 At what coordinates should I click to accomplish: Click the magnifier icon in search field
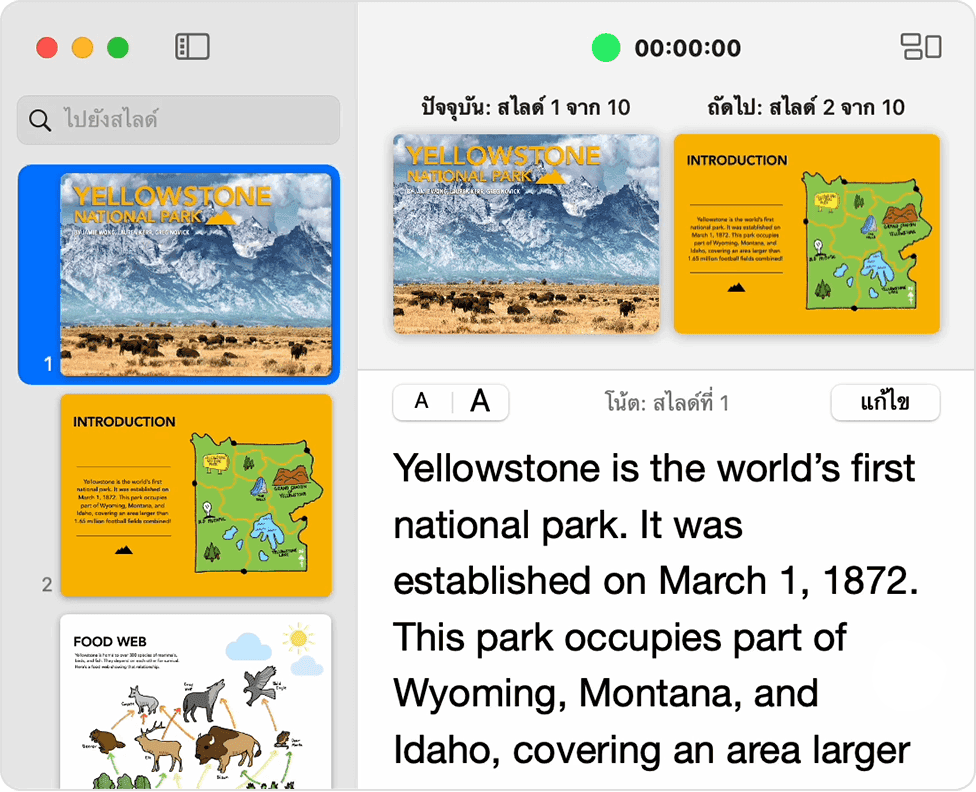[x=41, y=120]
